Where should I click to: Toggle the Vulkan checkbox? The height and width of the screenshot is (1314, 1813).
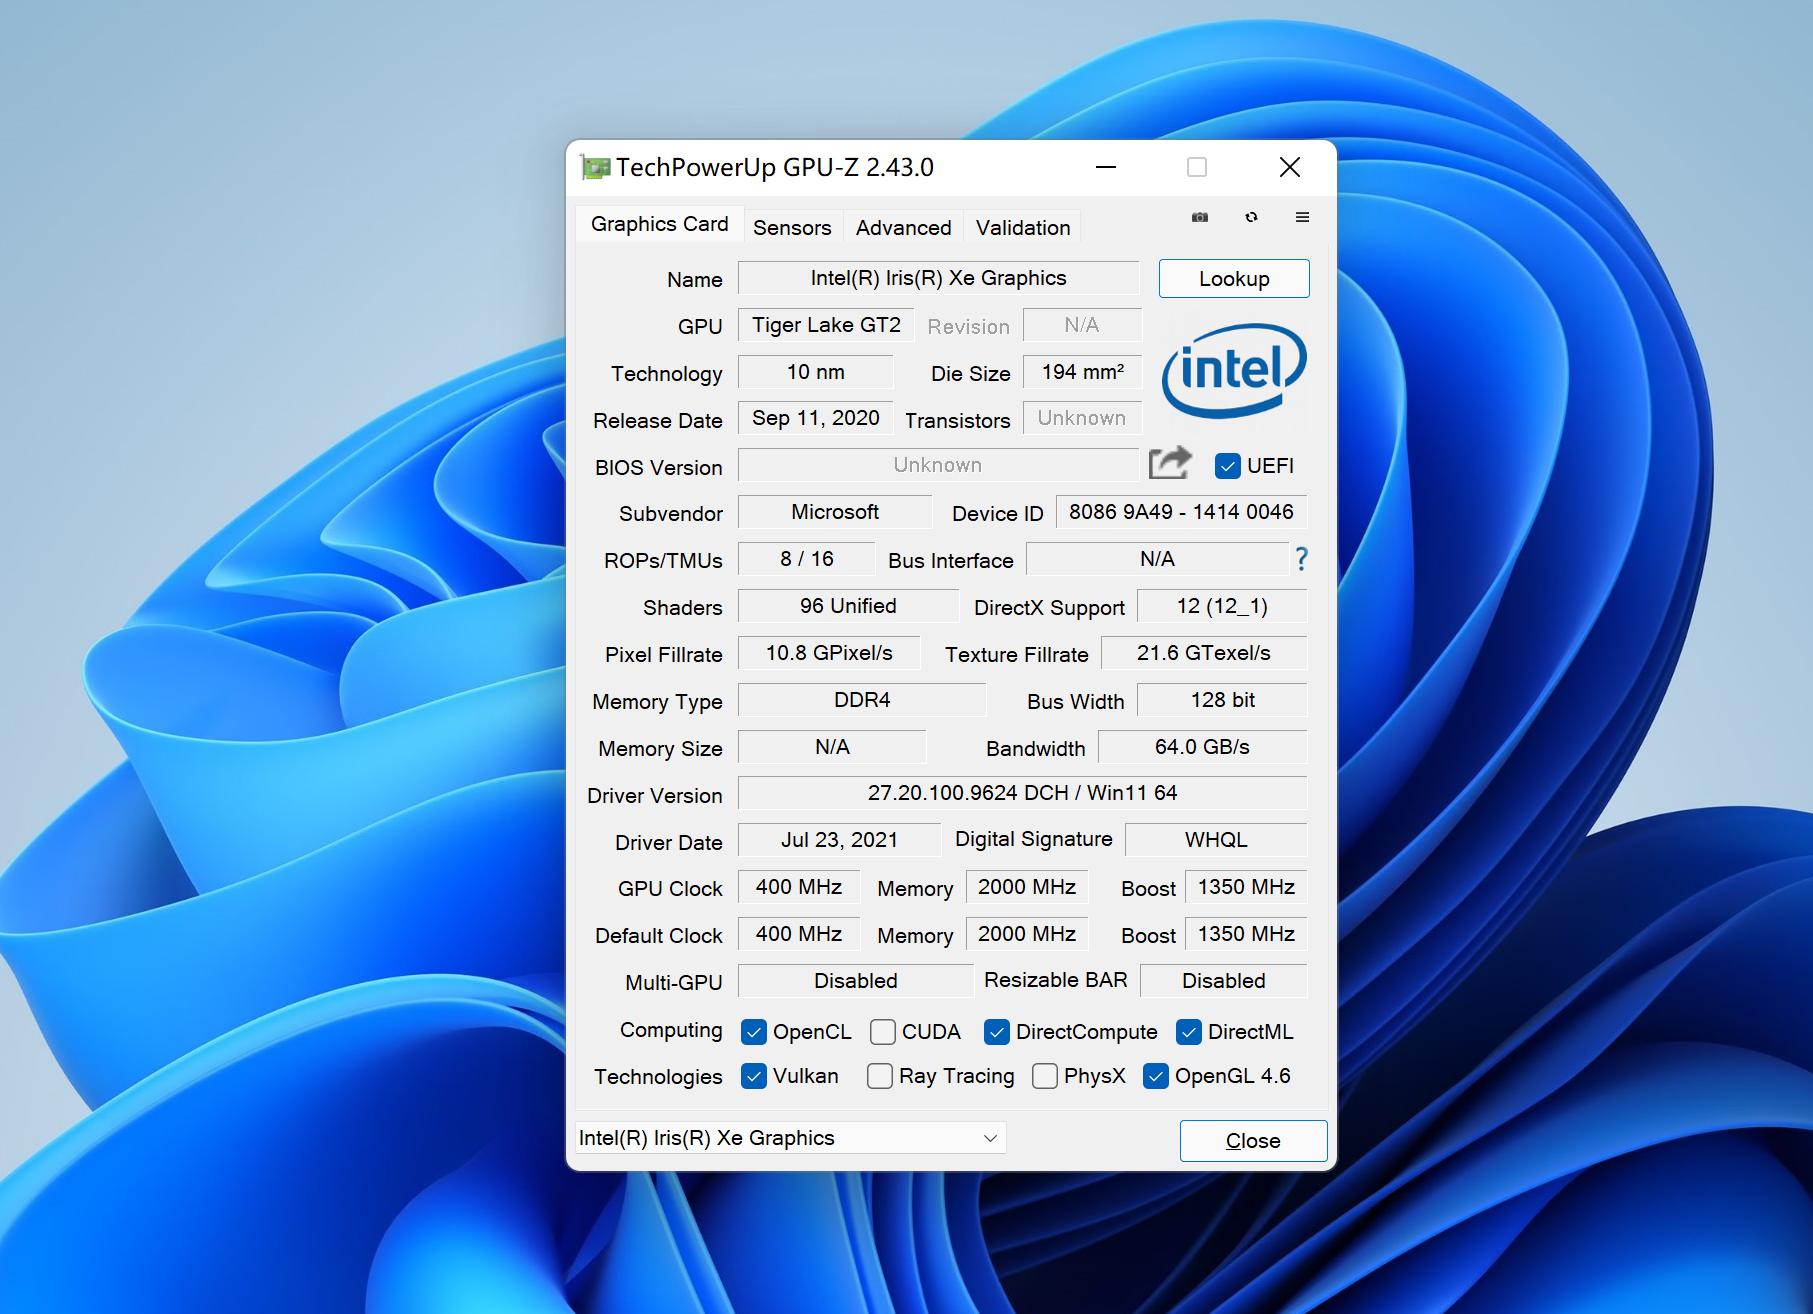click(x=754, y=1076)
